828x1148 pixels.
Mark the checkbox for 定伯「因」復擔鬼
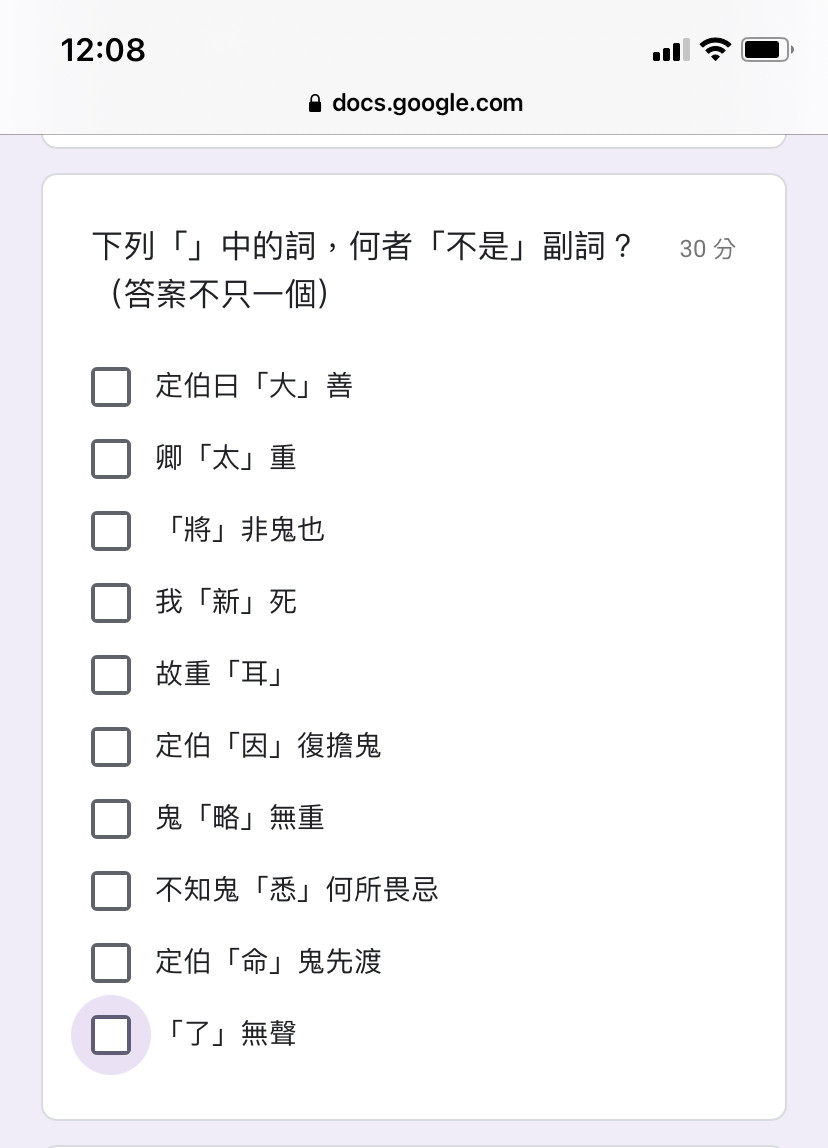tap(111, 747)
